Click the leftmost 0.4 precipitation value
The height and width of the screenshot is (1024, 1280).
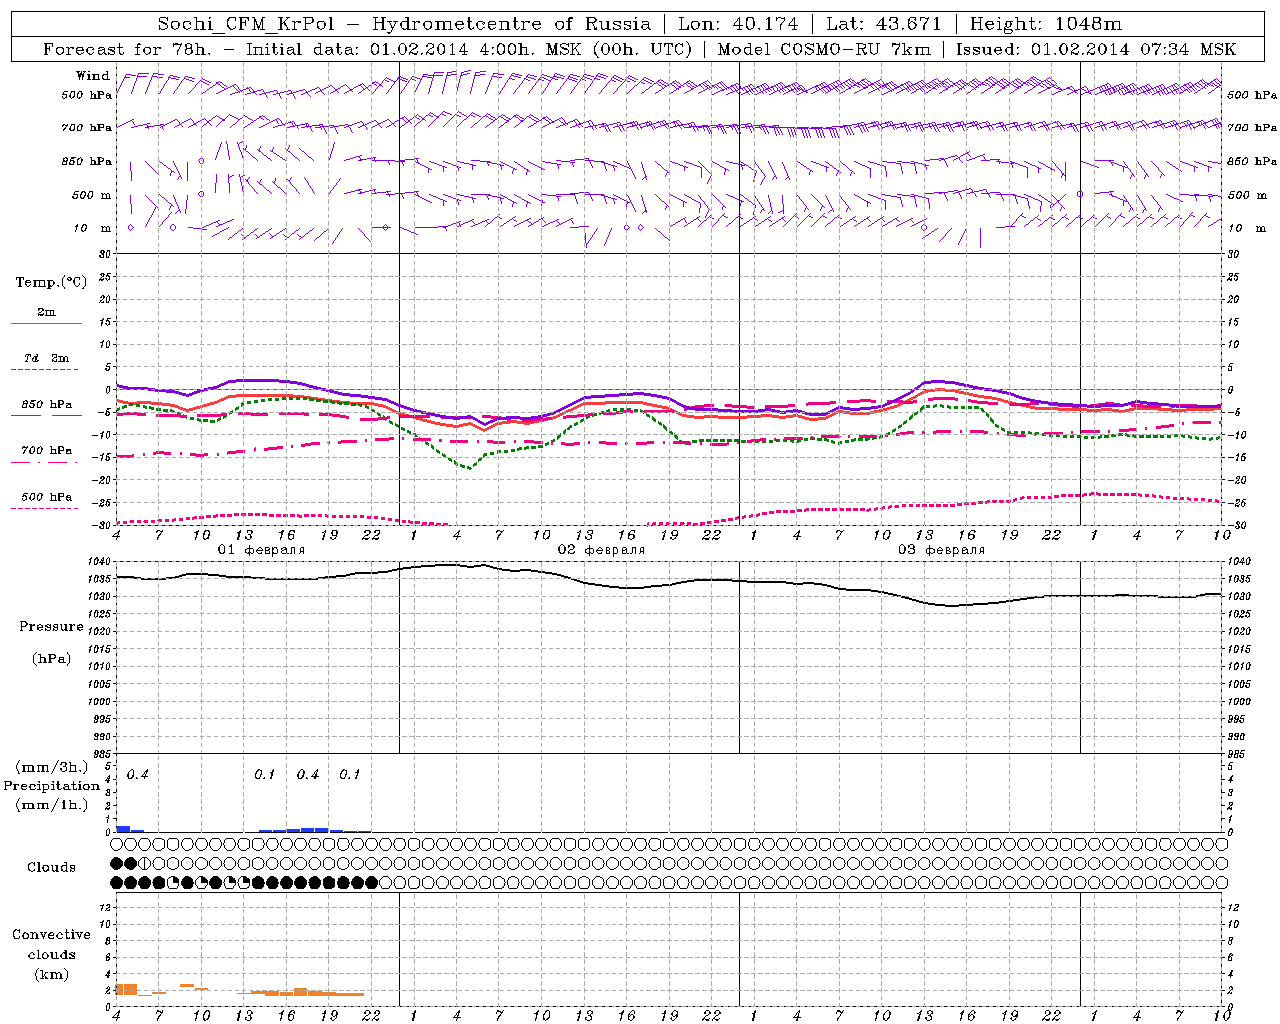(x=138, y=775)
